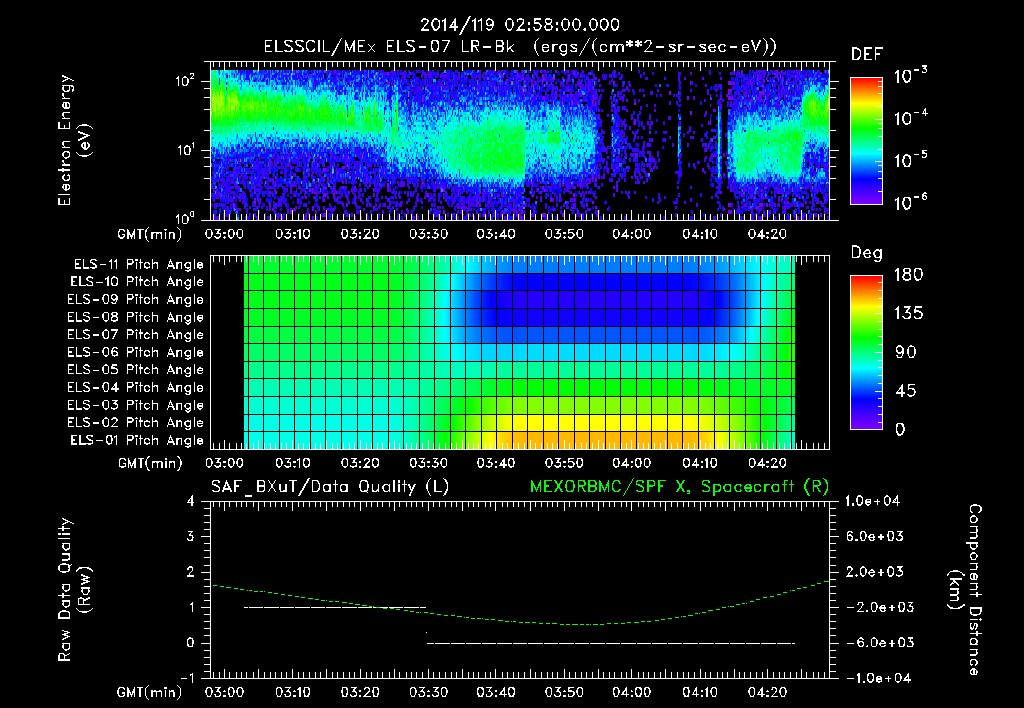Click the 45 value on Deg scale
Screen dimensions: 1024x708
pyautogui.click(x=908, y=391)
